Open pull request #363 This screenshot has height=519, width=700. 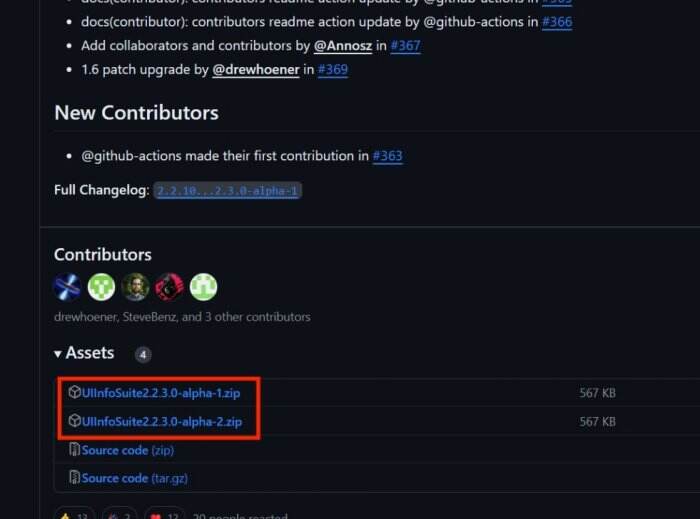click(387, 156)
